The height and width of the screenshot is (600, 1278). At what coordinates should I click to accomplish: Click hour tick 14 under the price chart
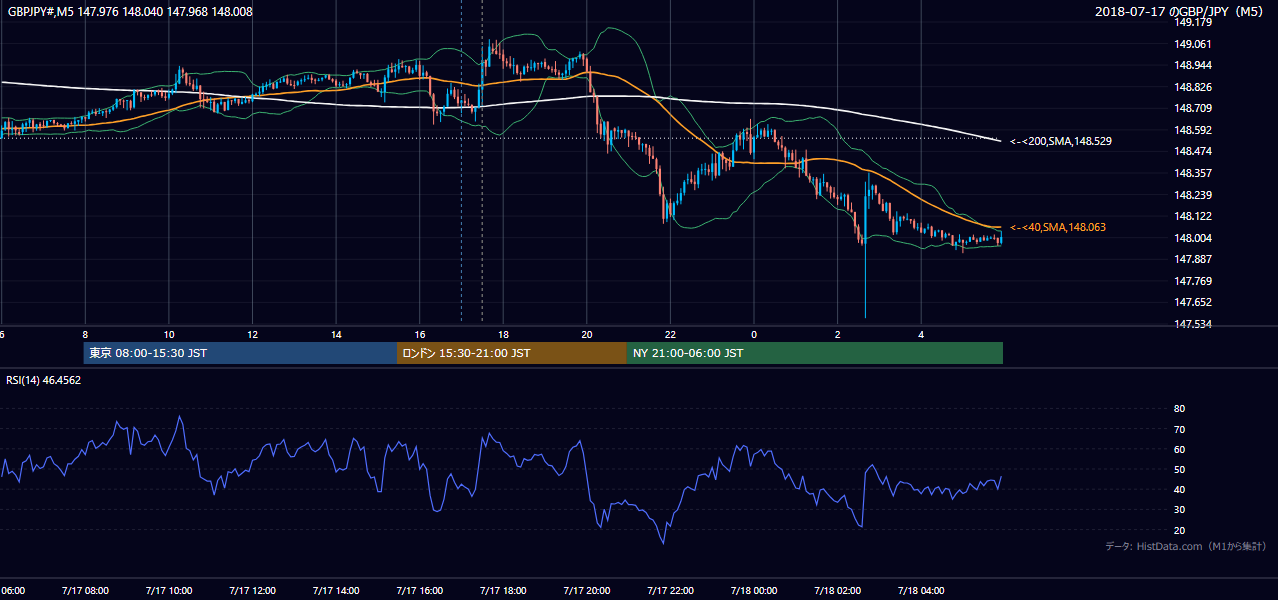[336, 335]
